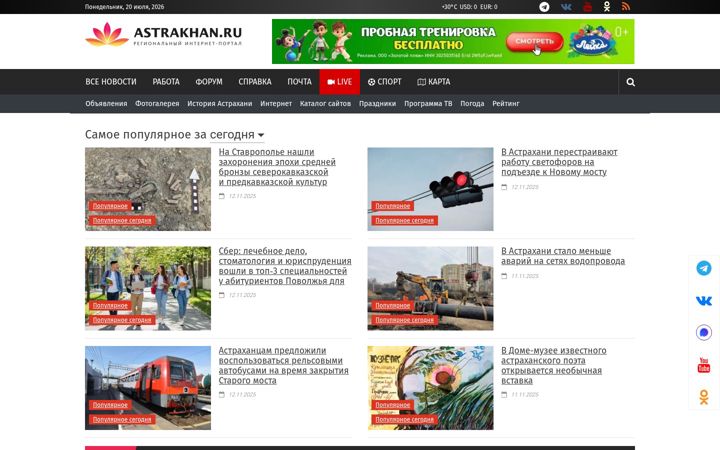Open article about Ставрополье bronze-age burials
Screen dimensions: 720x450
[x=277, y=167]
